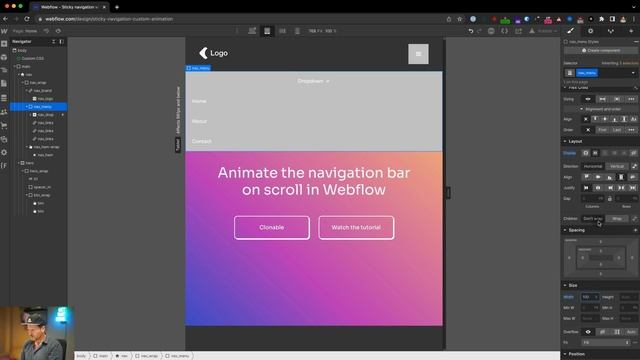Bookmark this page with star icon
Screen dimensions: 640x360
(460, 19)
